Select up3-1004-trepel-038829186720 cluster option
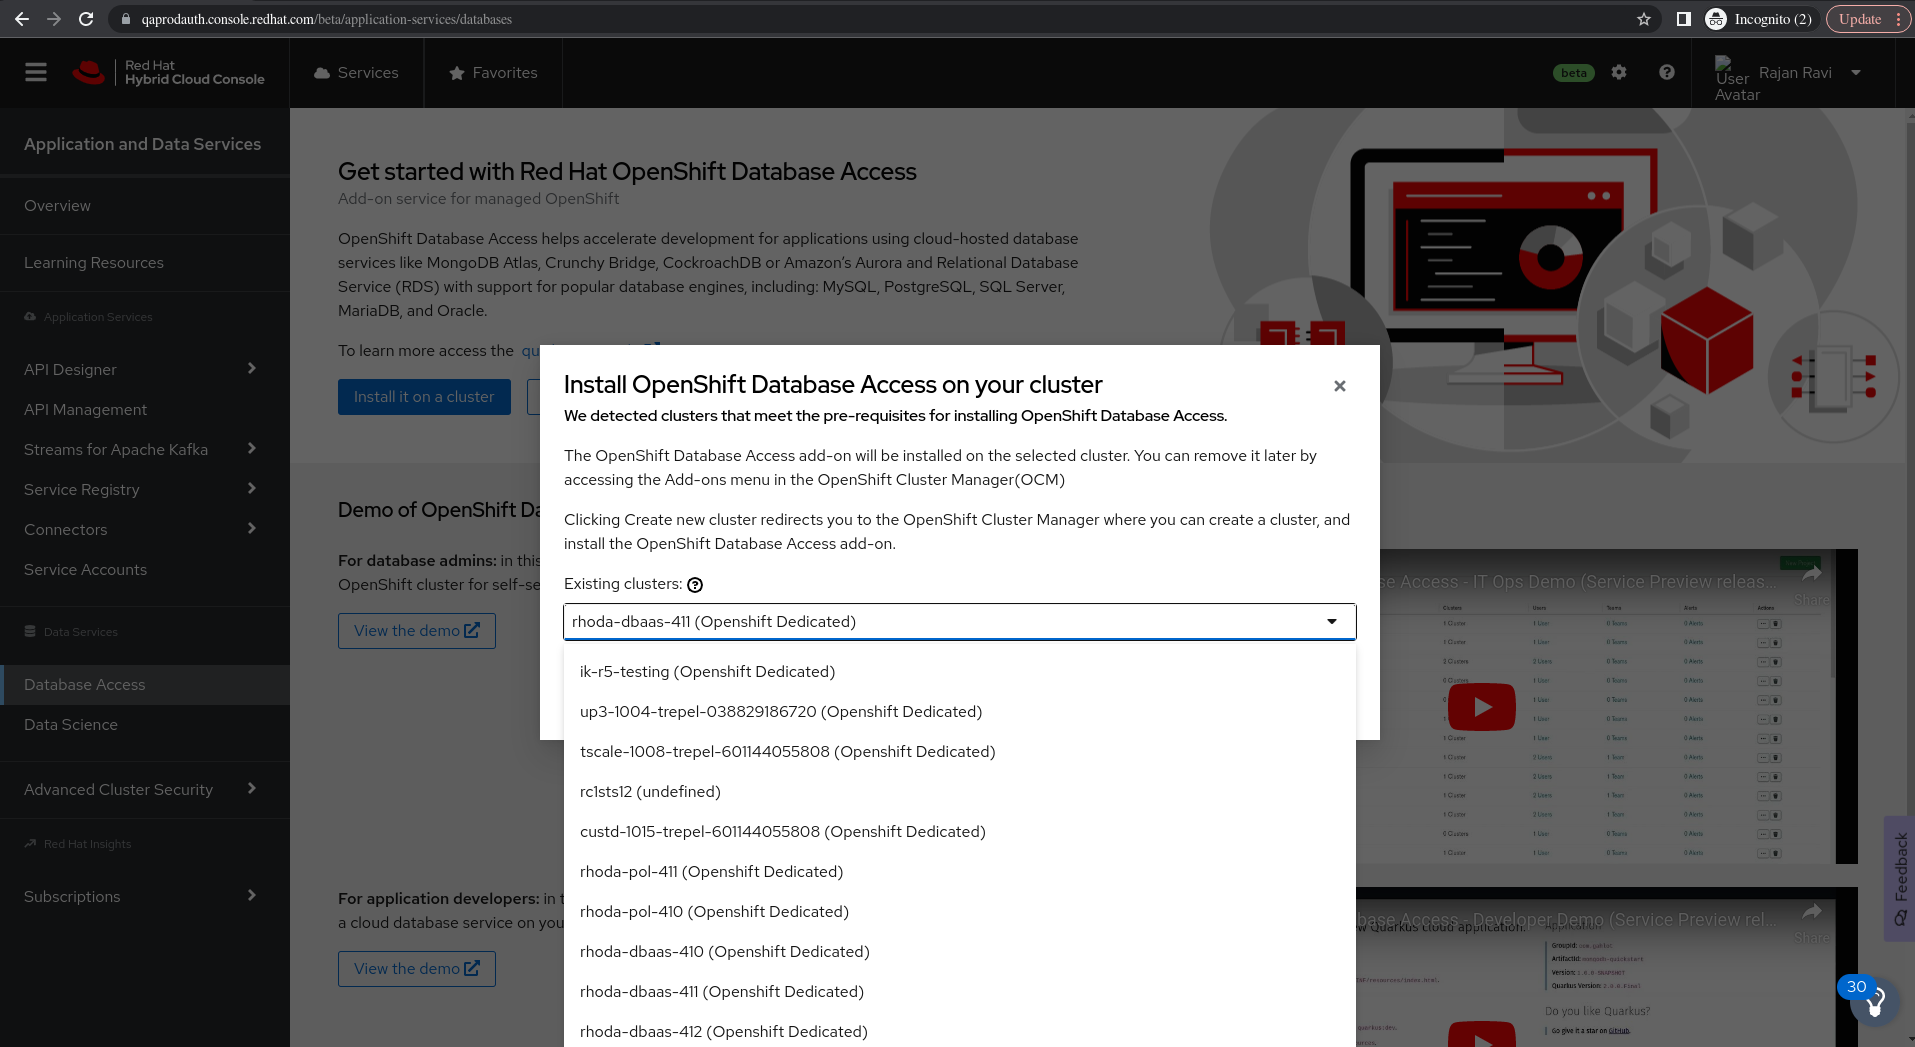1915x1047 pixels. tap(960, 712)
